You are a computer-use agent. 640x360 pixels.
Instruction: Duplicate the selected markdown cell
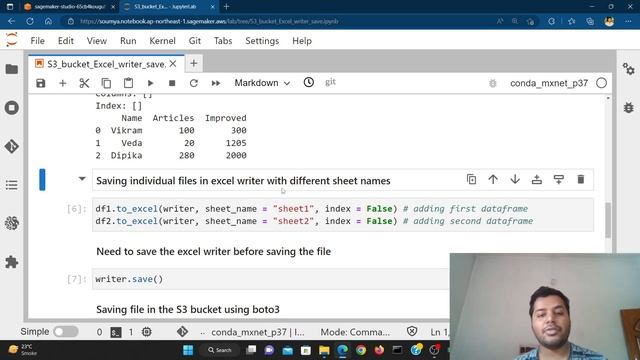click(471, 179)
